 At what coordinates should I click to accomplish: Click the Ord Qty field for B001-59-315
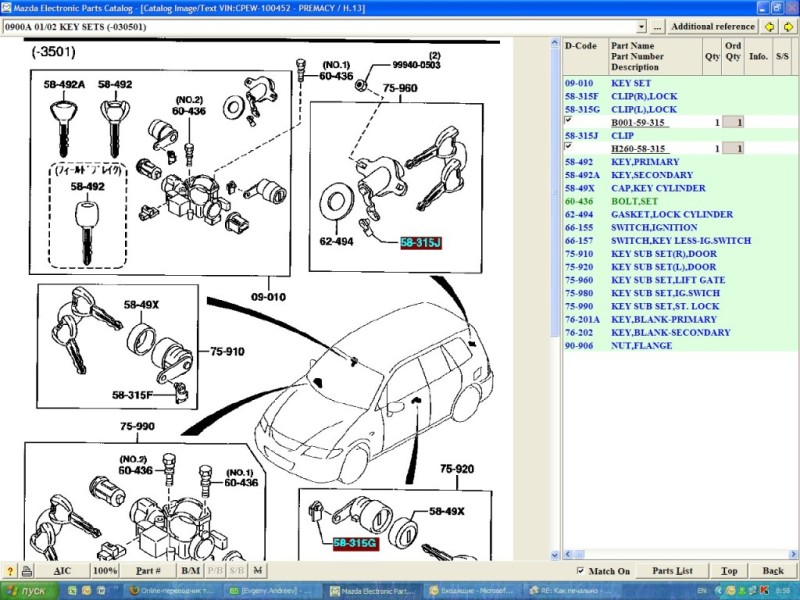(x=733, y=122)
